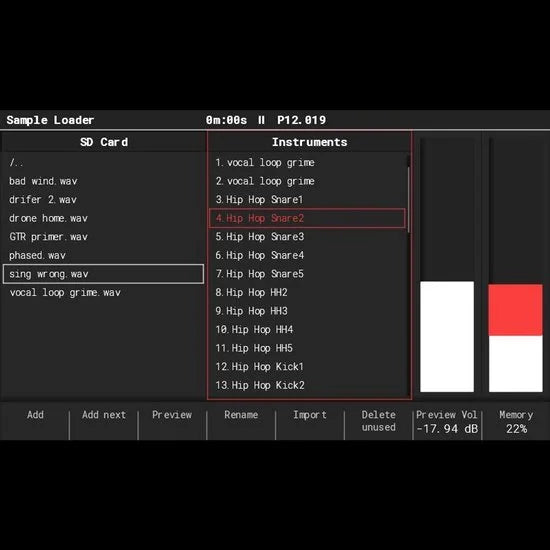Click the Preview Vol -17.94 dB value
Screen dimensions: 550x550
(x=447, y=429)
